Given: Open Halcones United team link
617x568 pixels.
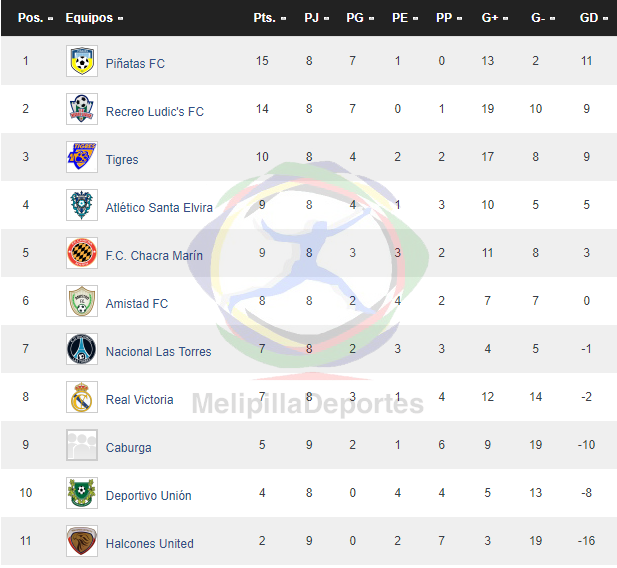Looking at the screenshot, I should (150, 544).
